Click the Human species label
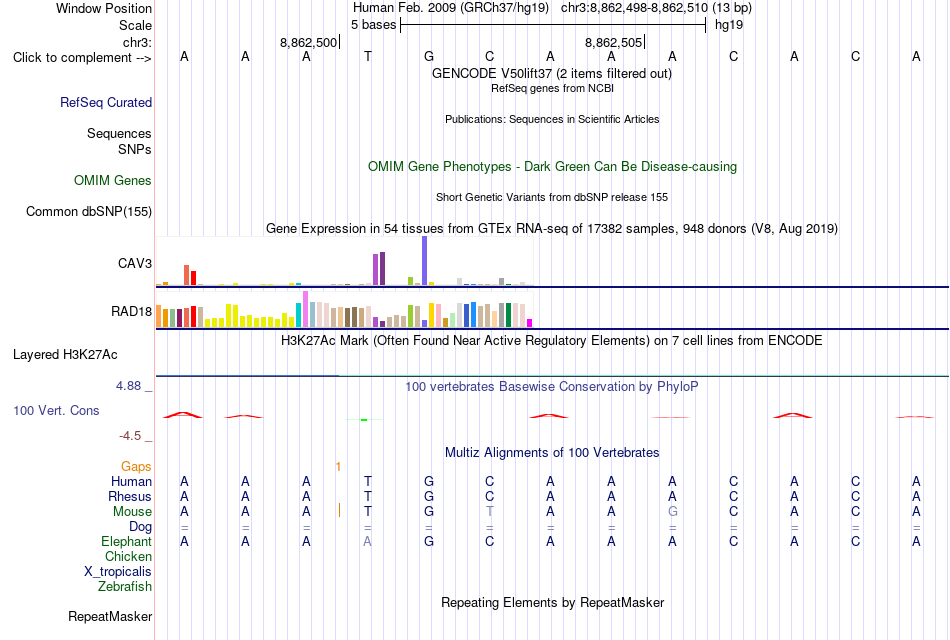950x640 pixels. pyautogui.click(x=131, y=481)
